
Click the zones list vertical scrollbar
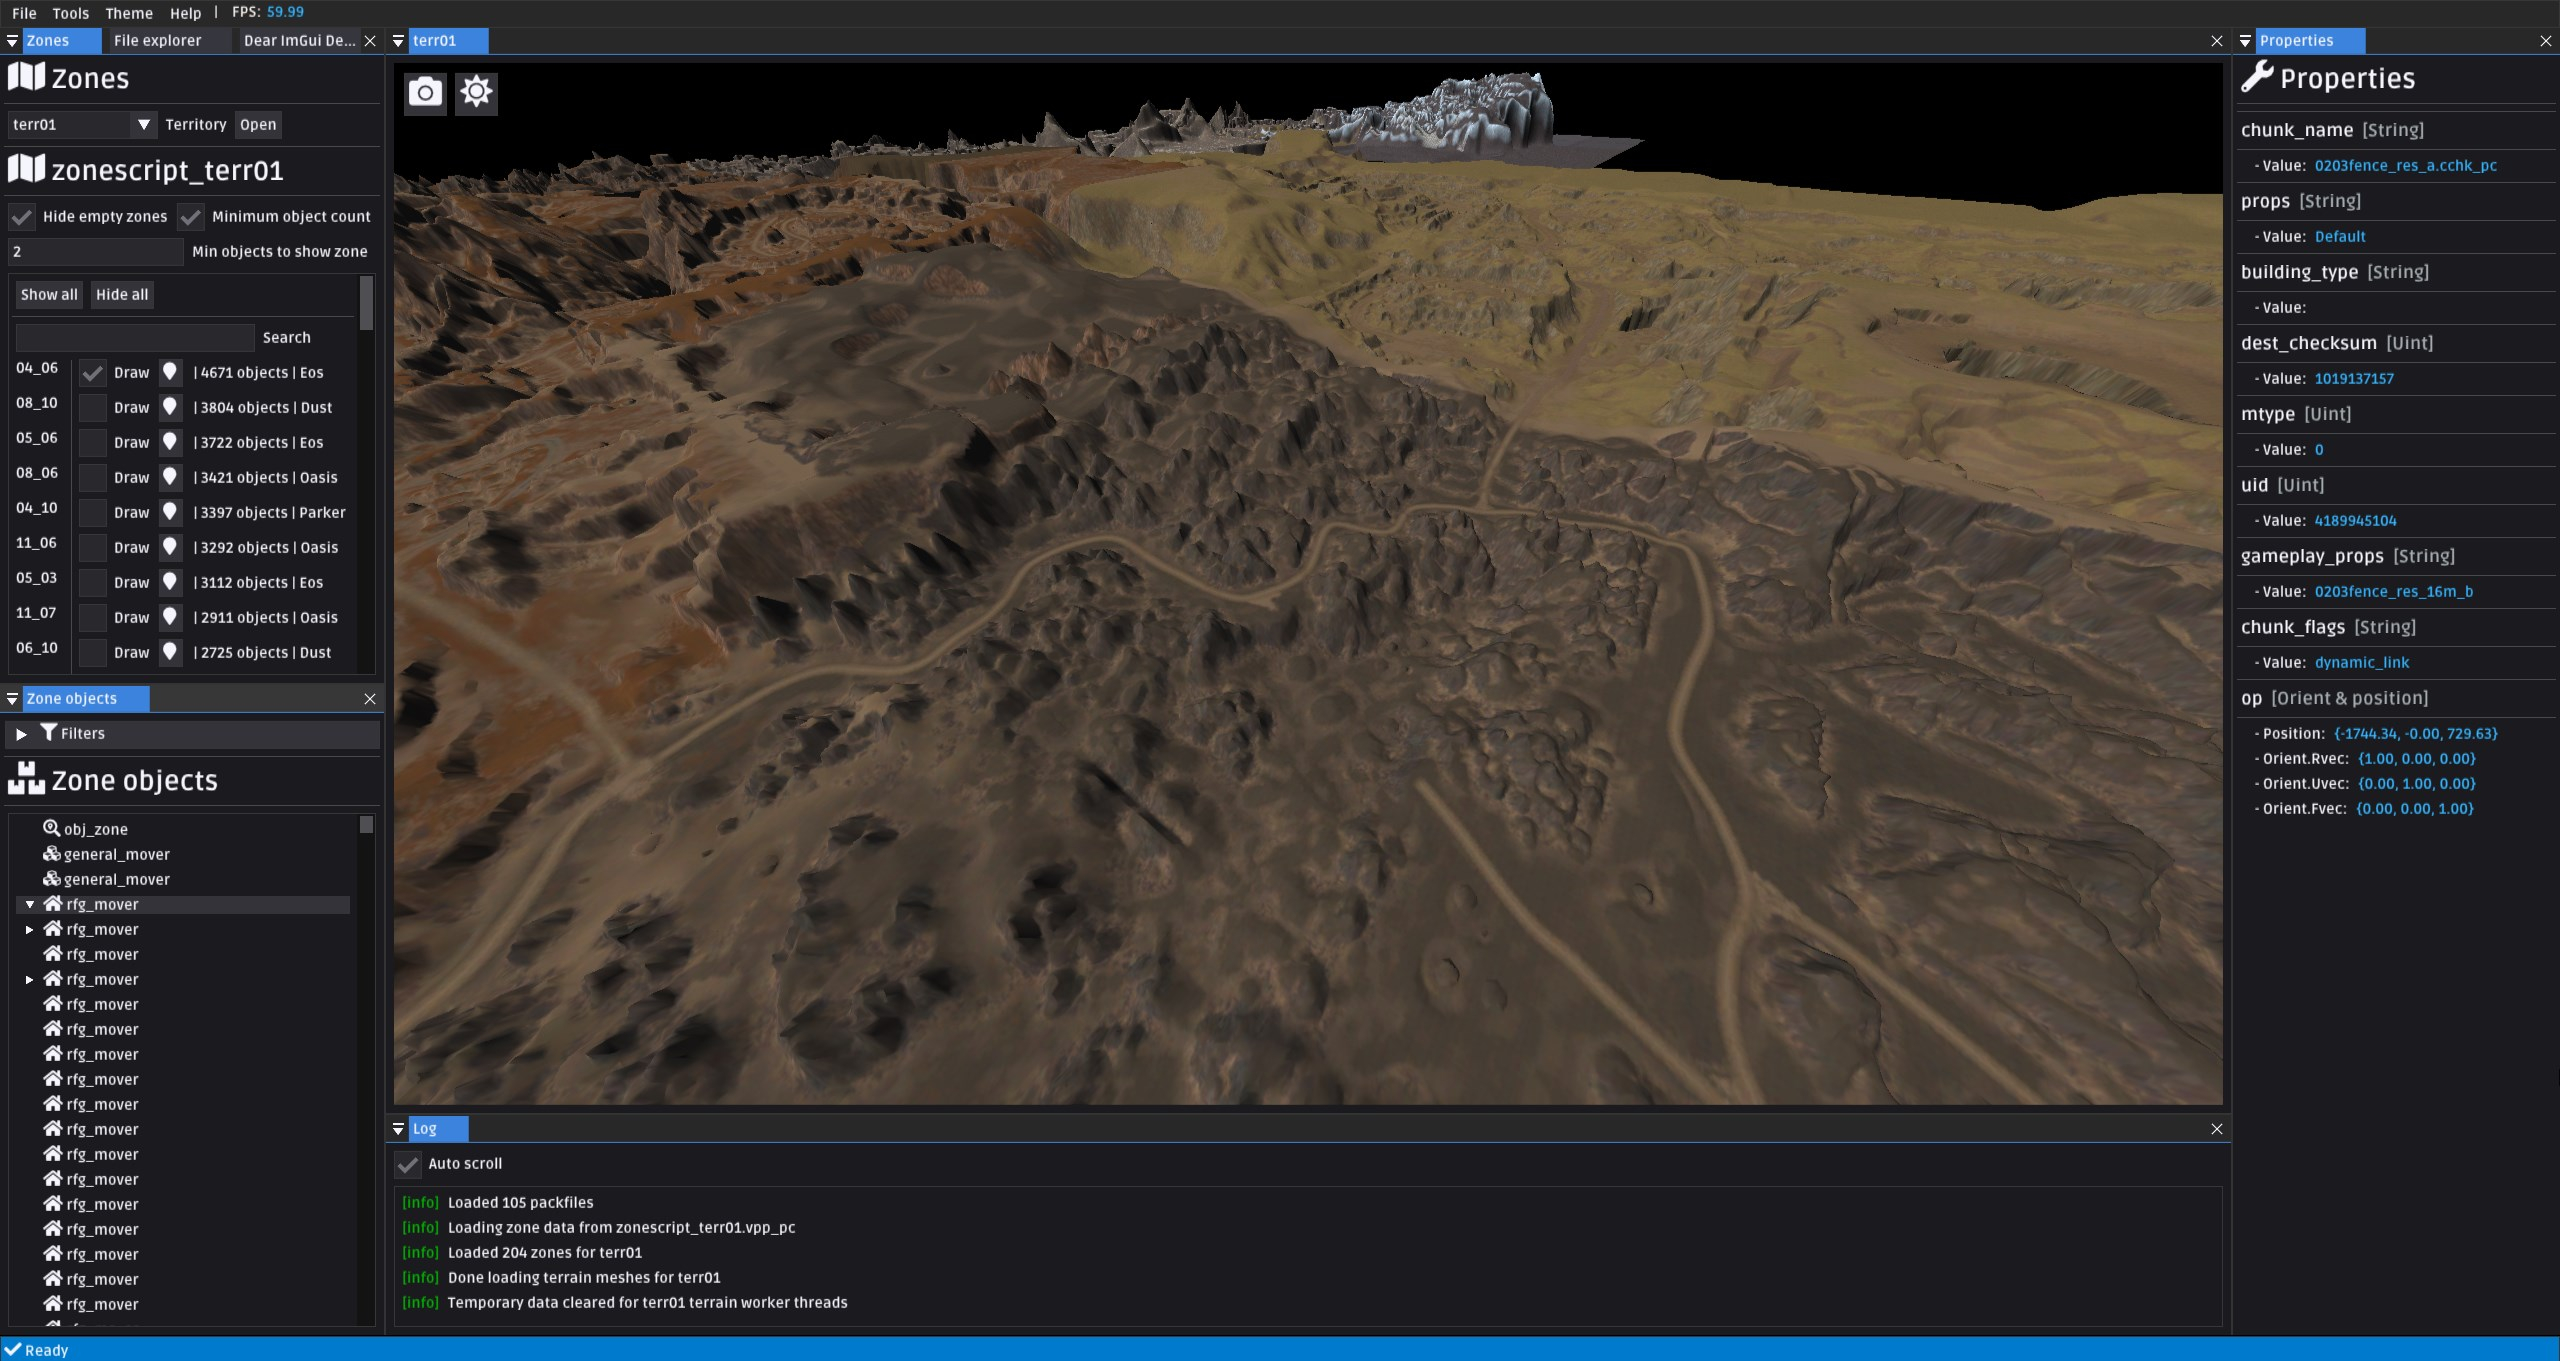(366, 304)
